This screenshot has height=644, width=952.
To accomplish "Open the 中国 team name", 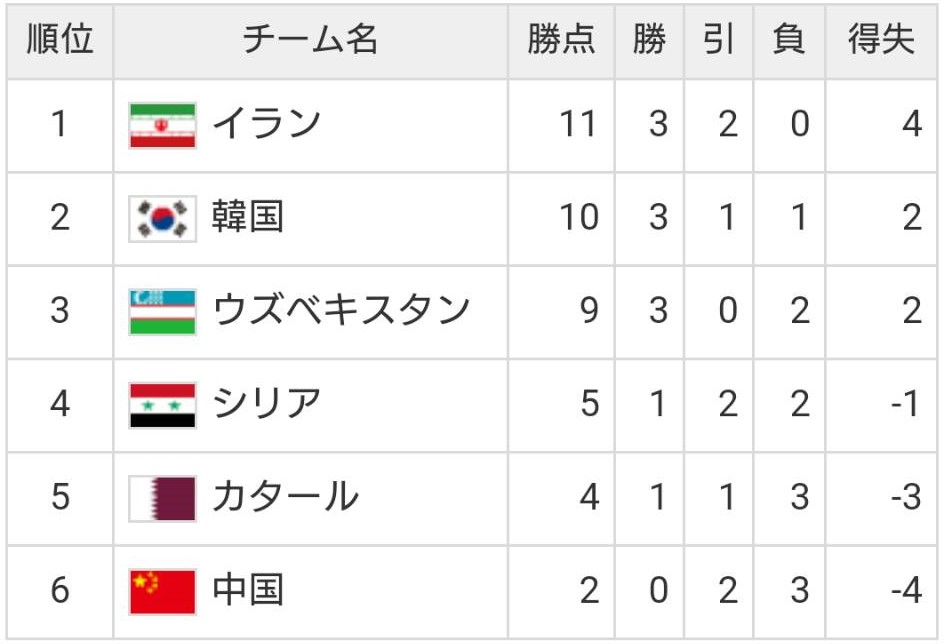I will [x=248, y=589].
